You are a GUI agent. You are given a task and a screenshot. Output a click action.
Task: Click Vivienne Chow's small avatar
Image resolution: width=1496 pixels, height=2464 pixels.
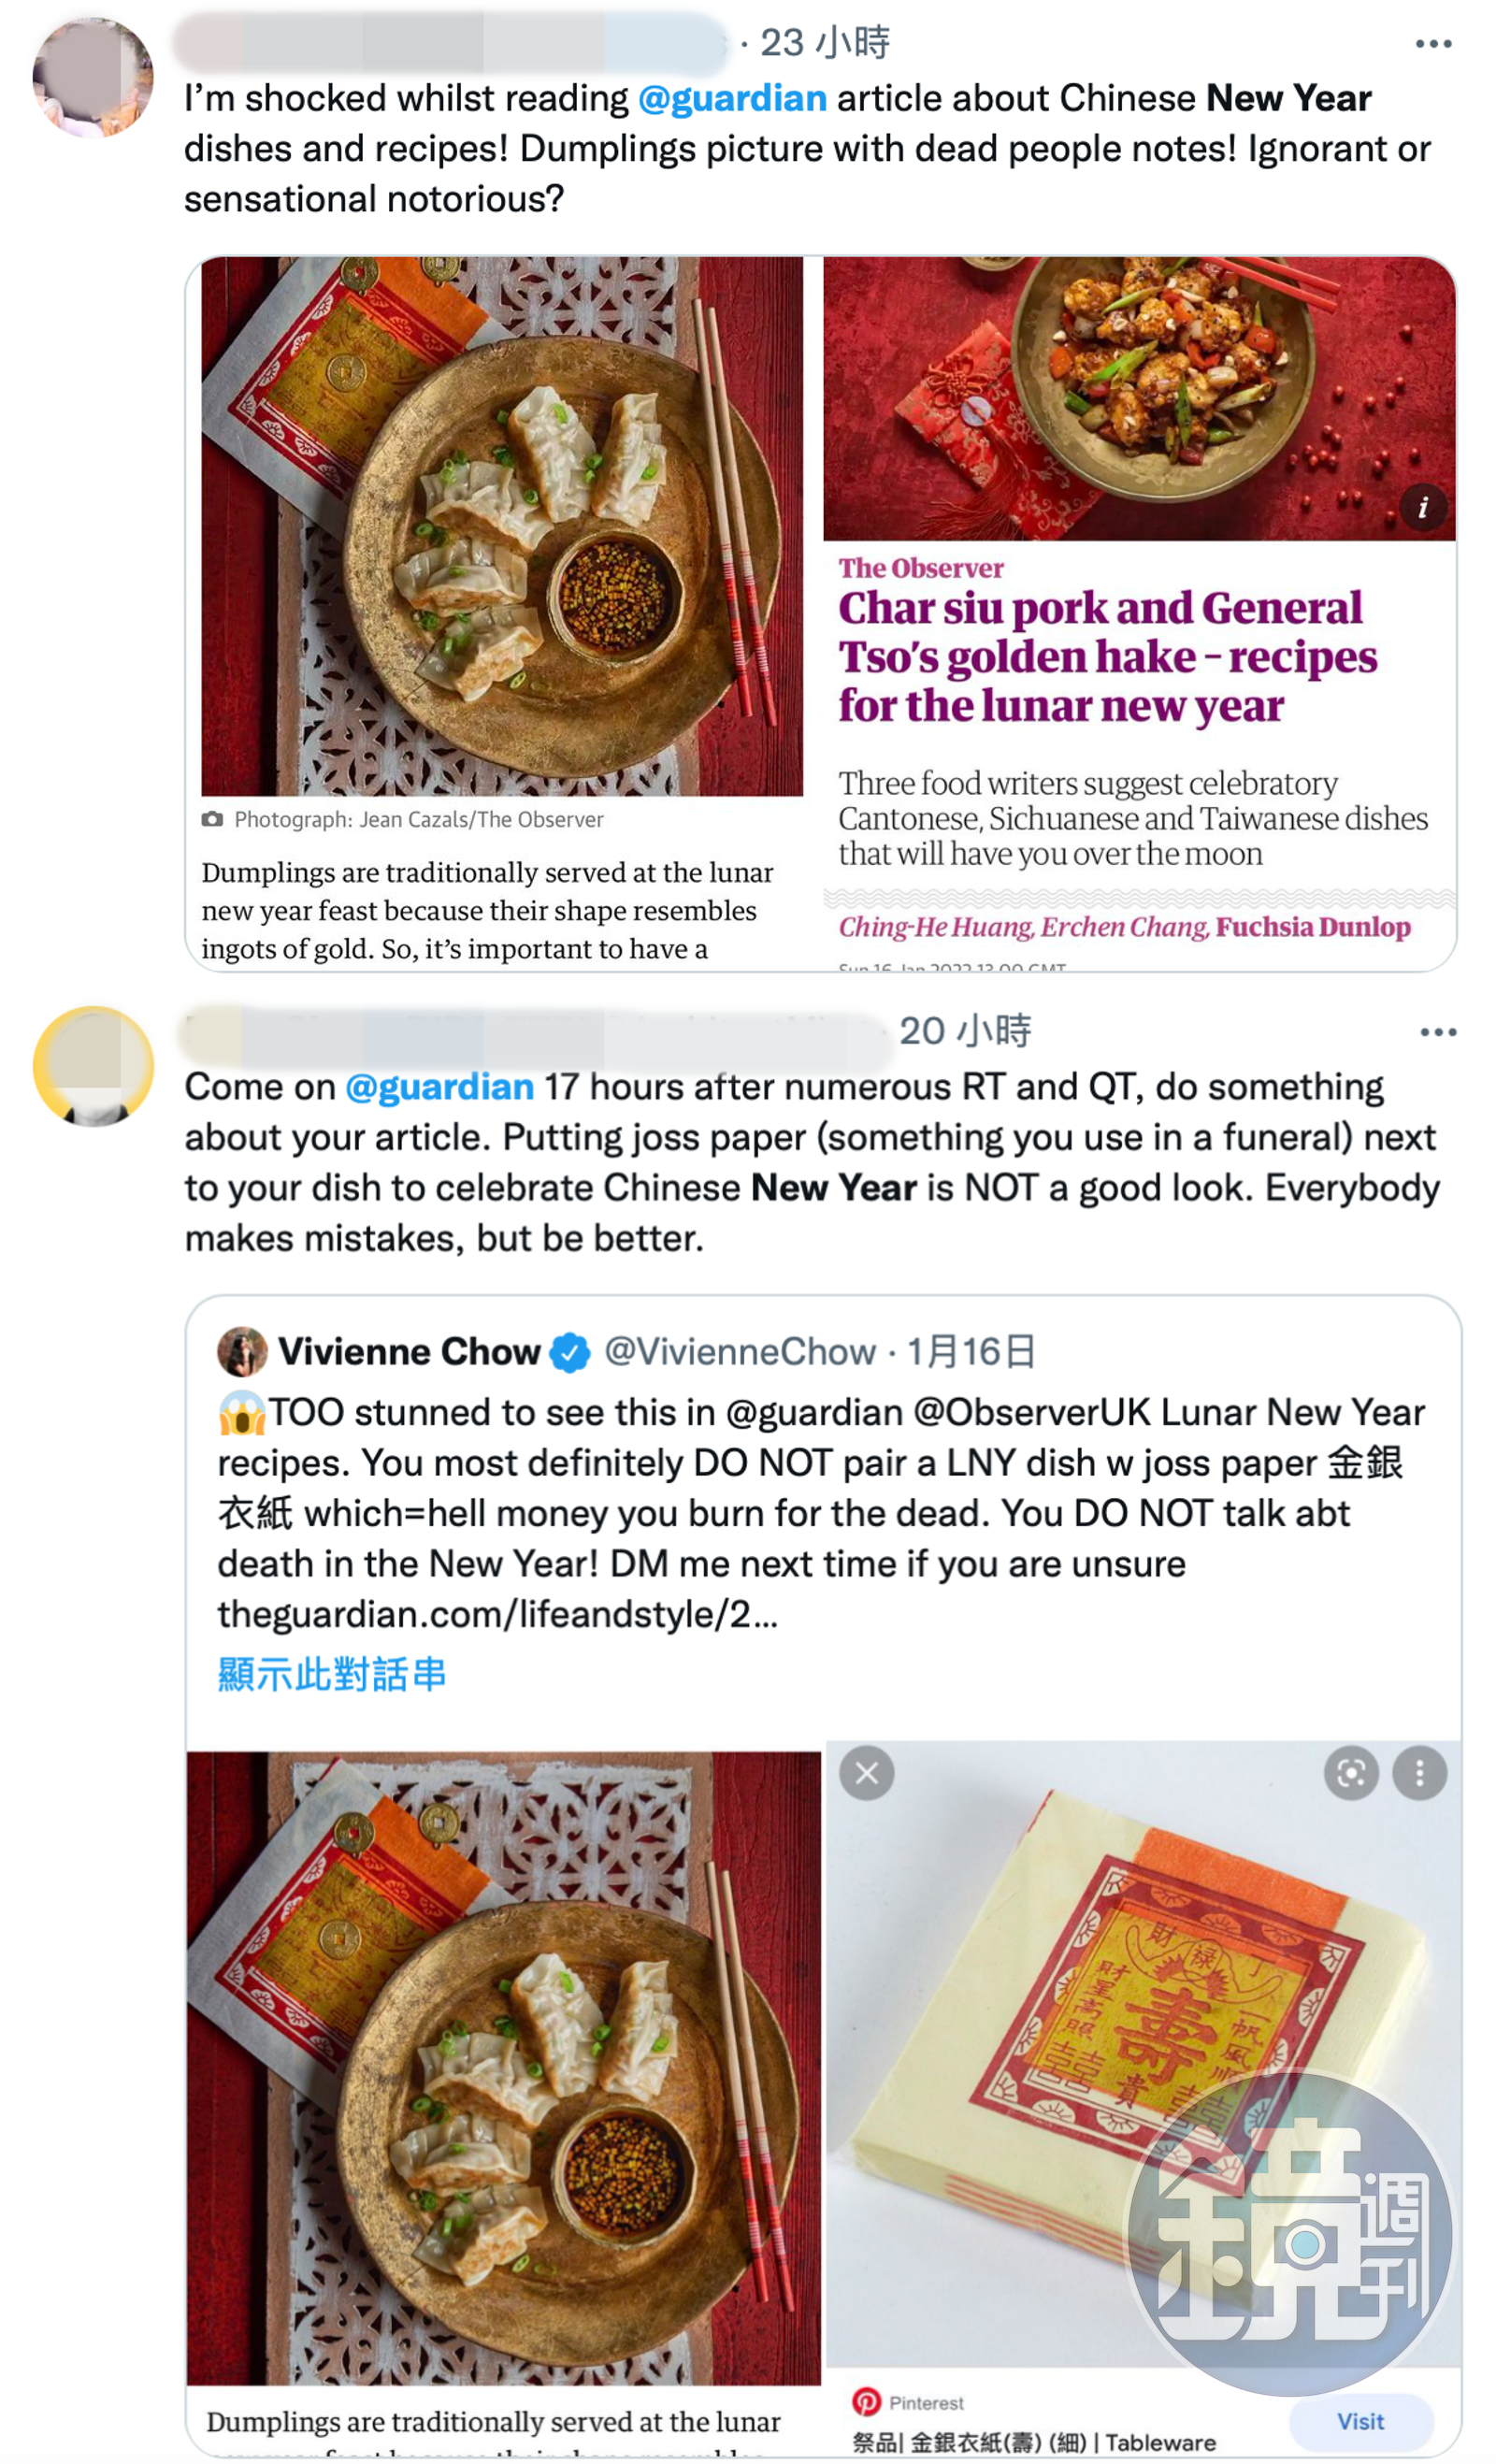[241, 1352]
